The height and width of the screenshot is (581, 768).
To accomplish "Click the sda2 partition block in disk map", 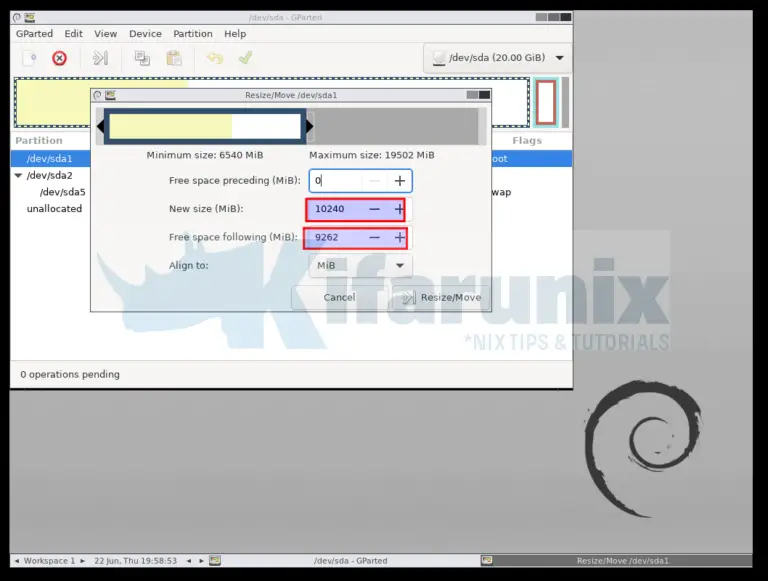I will (x=546, y=102).
